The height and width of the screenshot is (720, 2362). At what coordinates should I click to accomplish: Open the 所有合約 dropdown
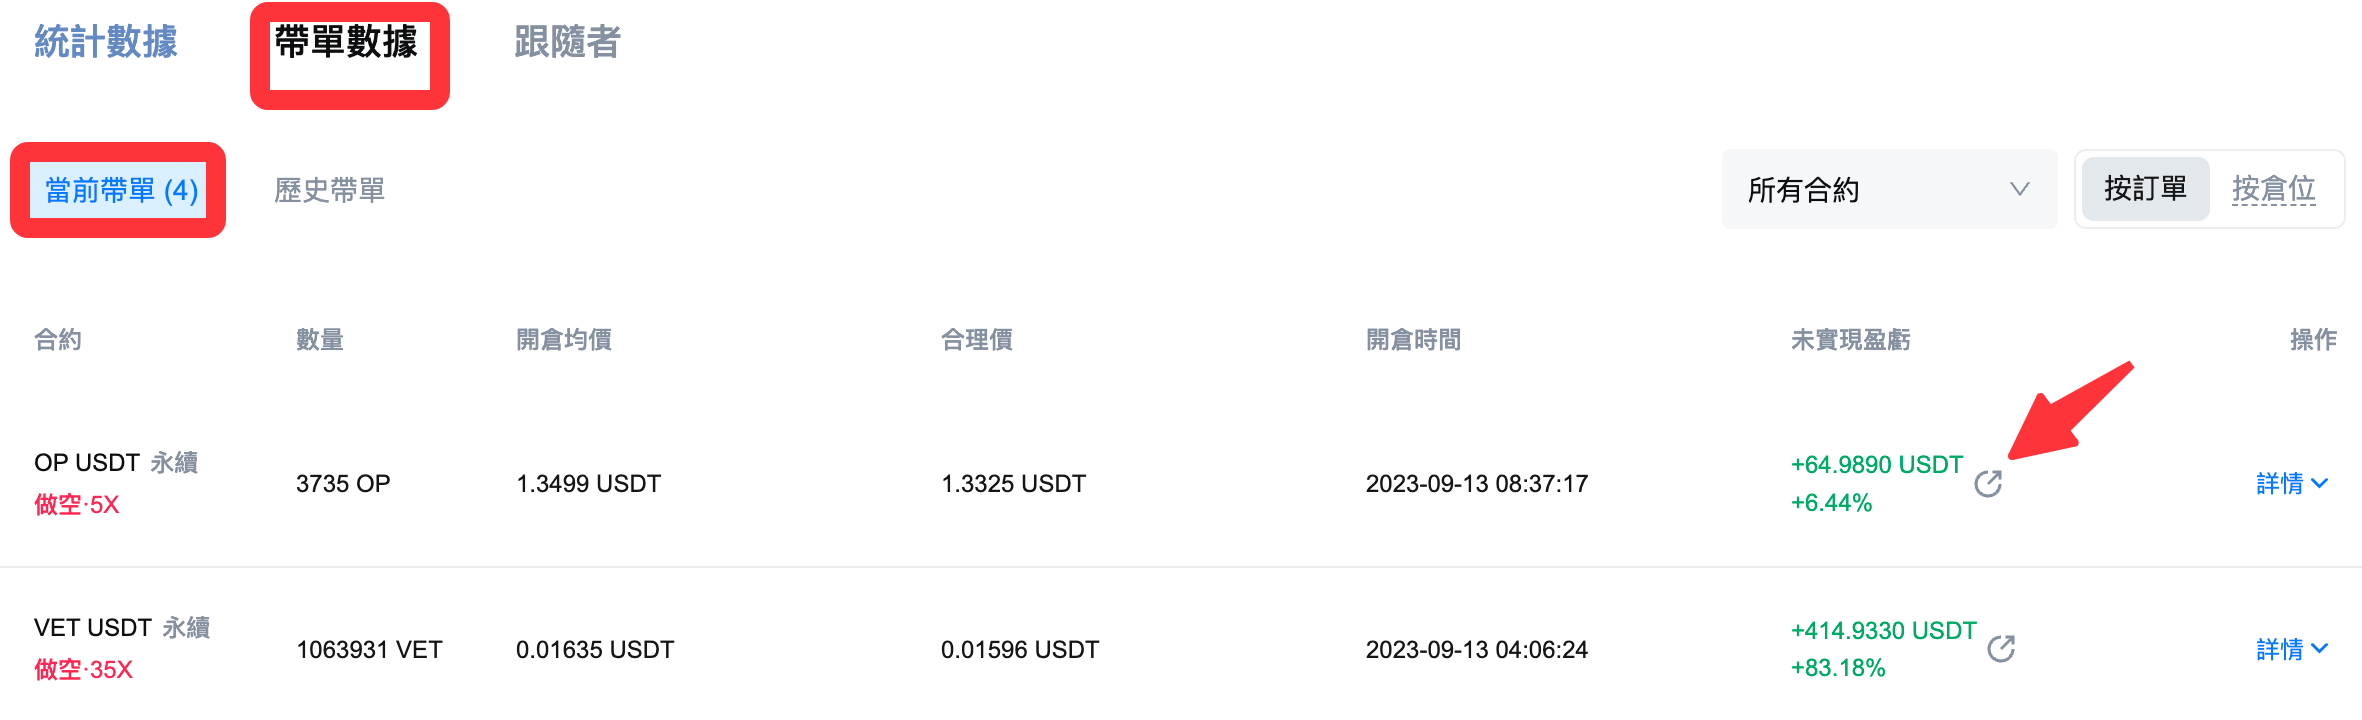1888,189
